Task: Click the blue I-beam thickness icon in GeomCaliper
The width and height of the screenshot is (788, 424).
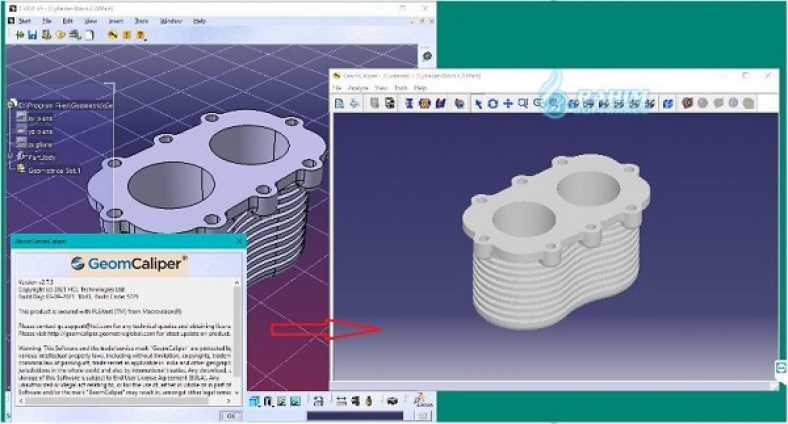Action: click(x=409, y=103)
